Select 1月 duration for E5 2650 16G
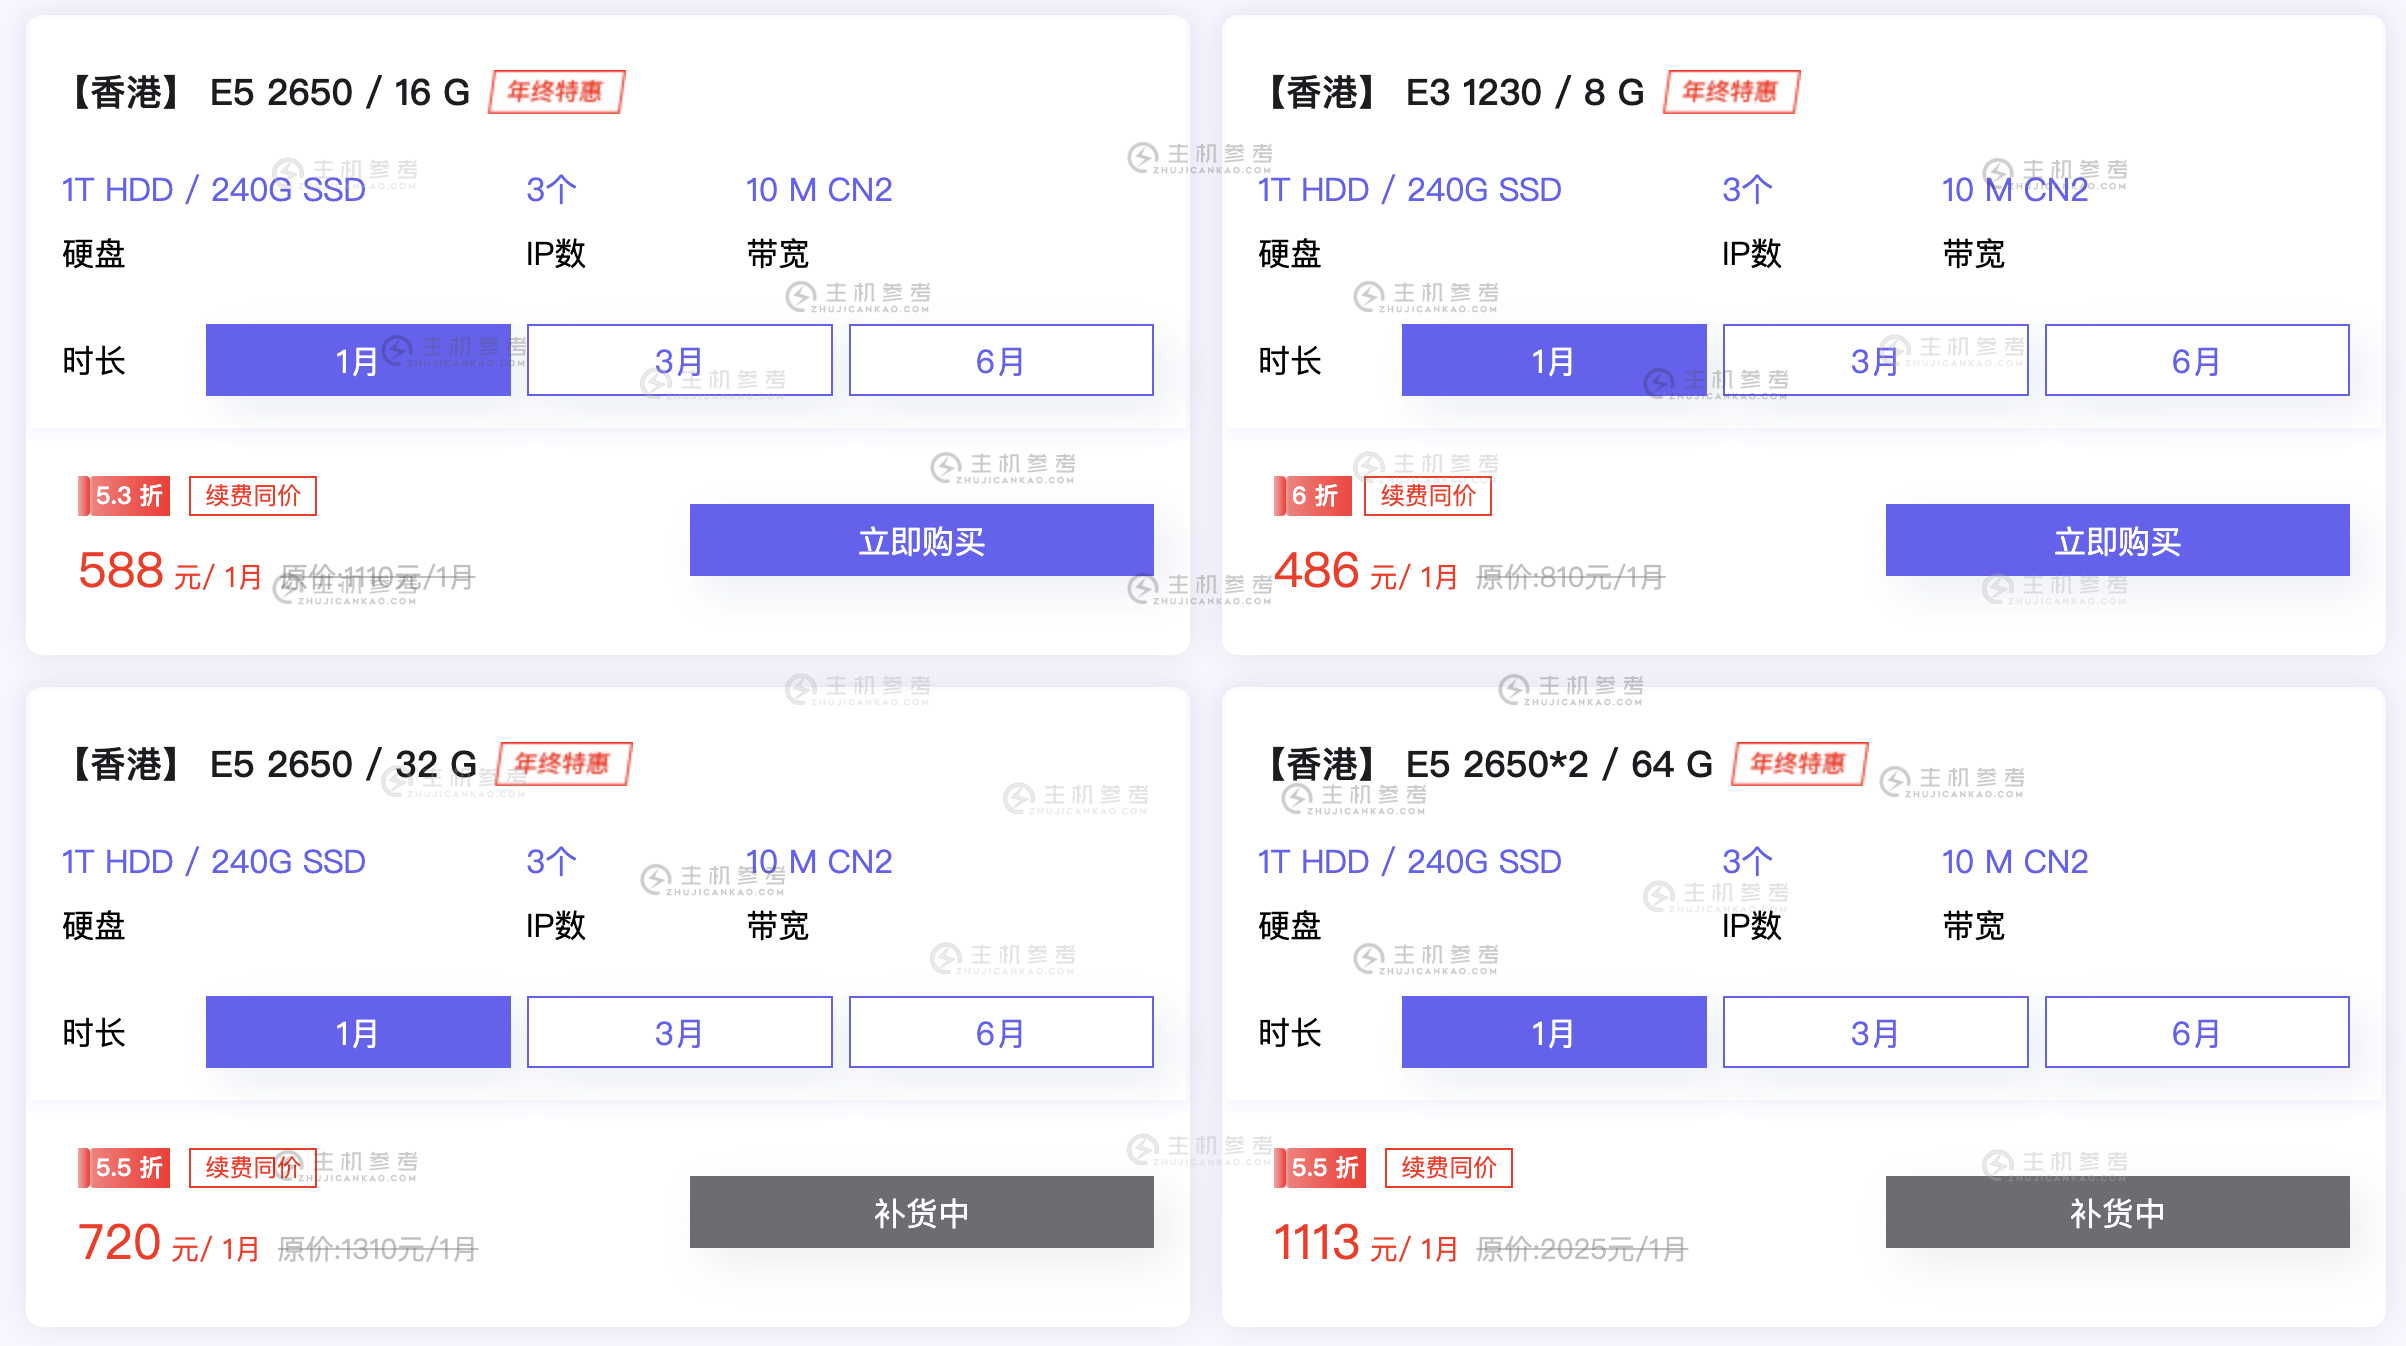Viewport: 2406px width, 1346px height. pos(358,360)
